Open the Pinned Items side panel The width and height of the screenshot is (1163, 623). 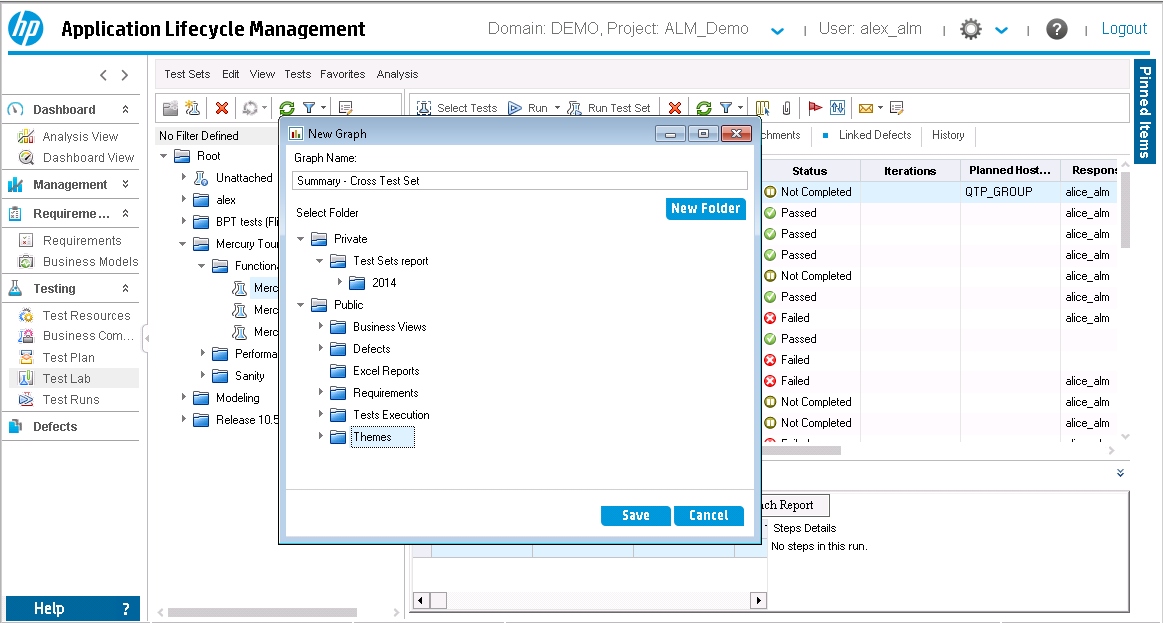1144,111
